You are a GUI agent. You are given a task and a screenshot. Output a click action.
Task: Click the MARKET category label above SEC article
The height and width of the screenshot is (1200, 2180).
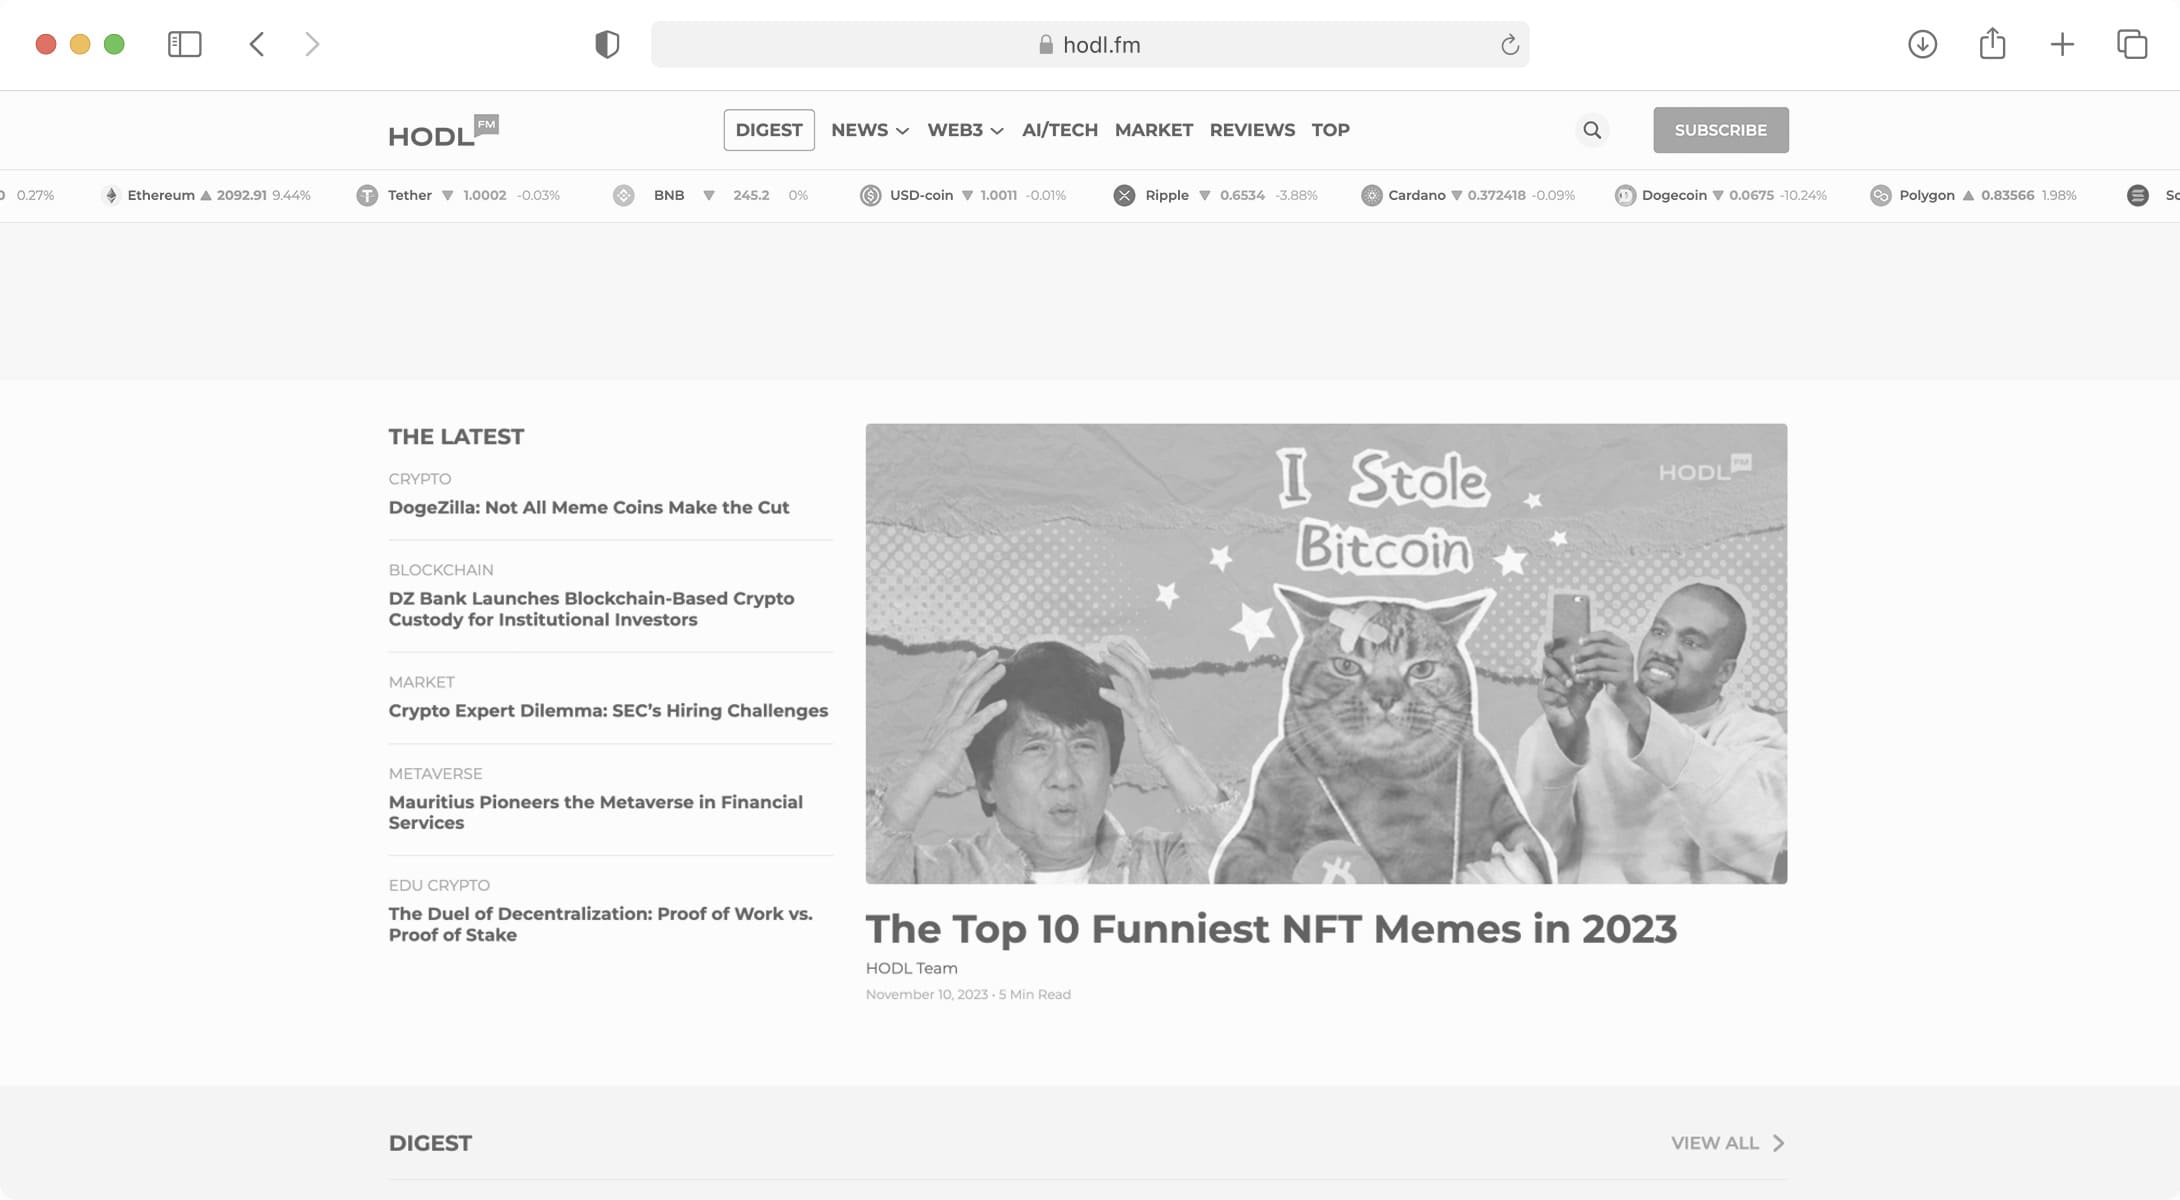(421, 682)
